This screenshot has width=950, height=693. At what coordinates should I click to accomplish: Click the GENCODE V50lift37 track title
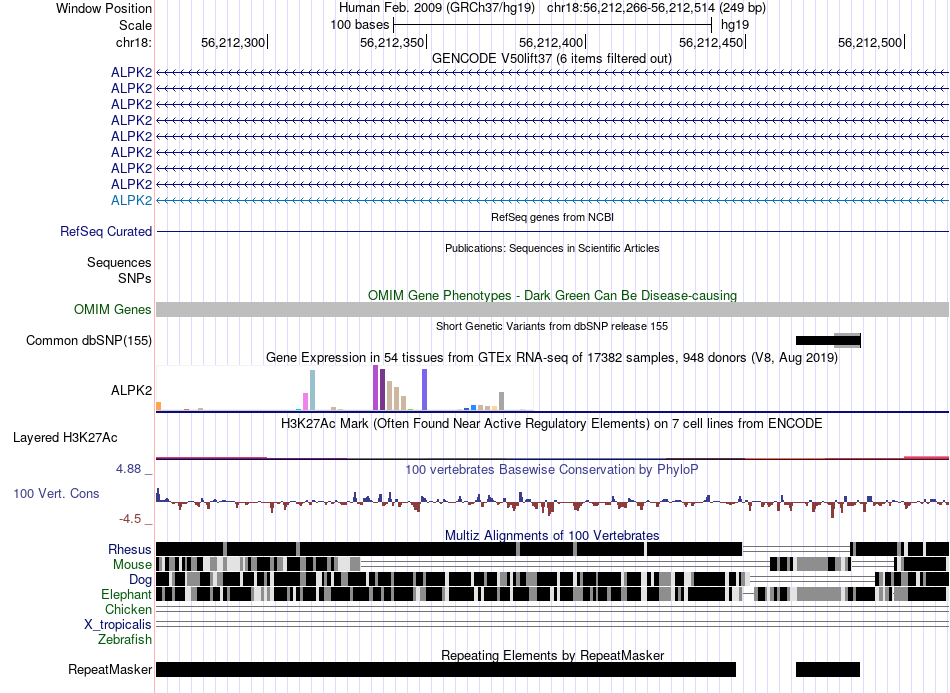pyautogui.click(x=551, y=59)
